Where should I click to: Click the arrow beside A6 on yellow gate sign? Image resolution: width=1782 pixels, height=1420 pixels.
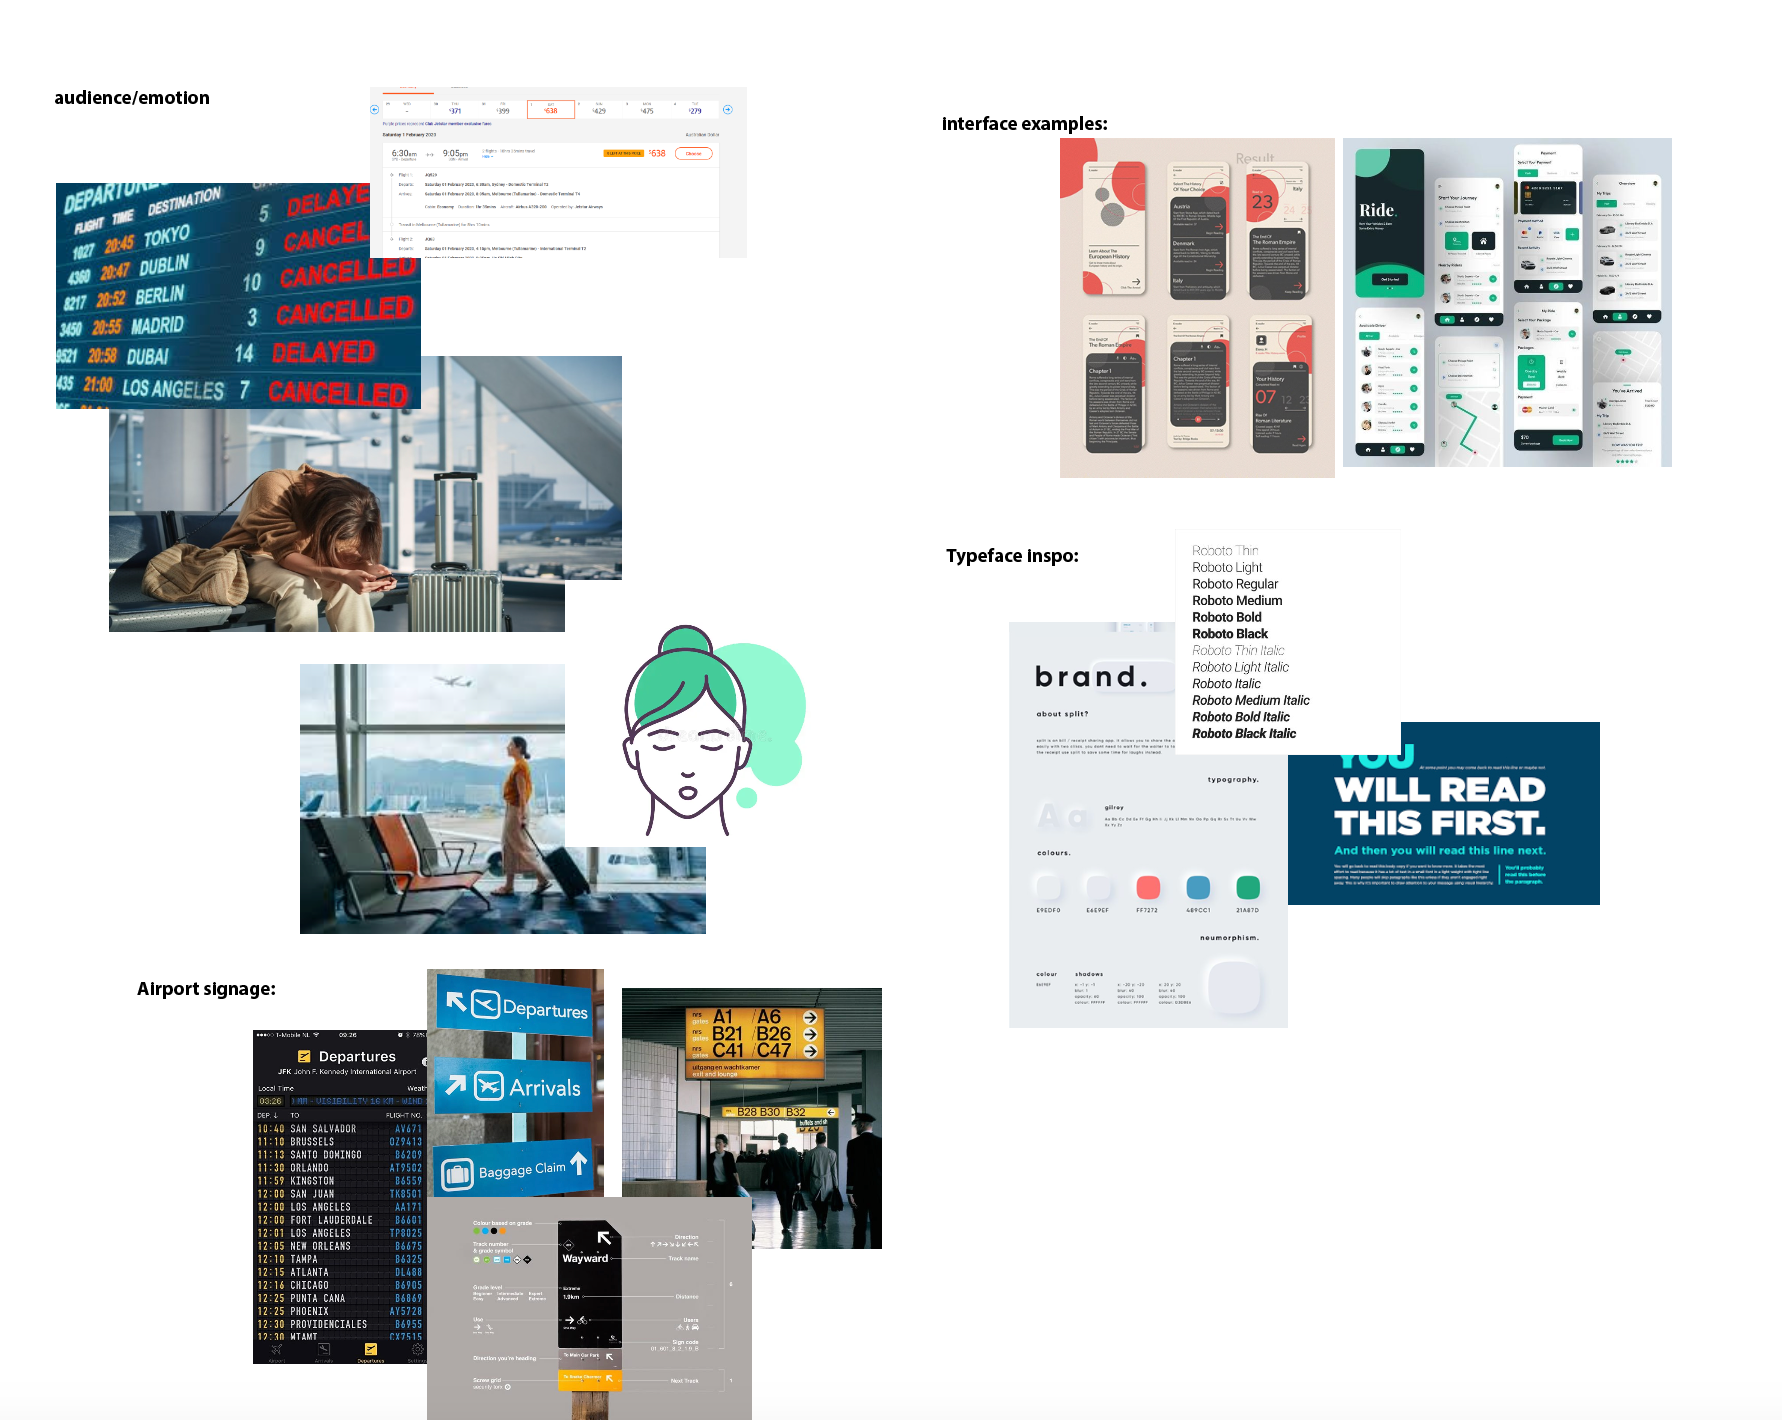click(810, 1018)
